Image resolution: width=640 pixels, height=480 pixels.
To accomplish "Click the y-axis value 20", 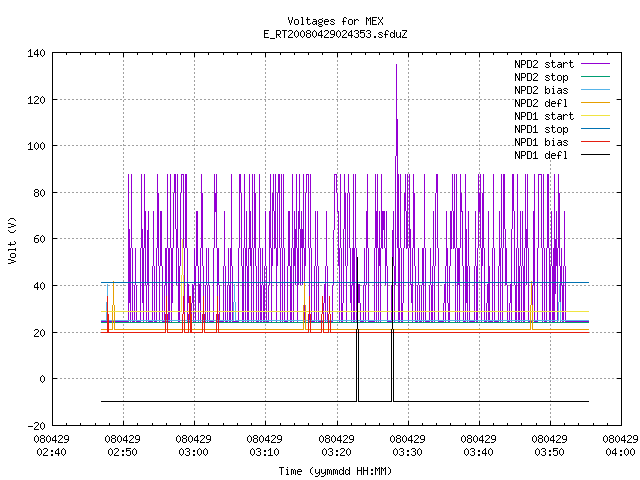I will 39,333.
